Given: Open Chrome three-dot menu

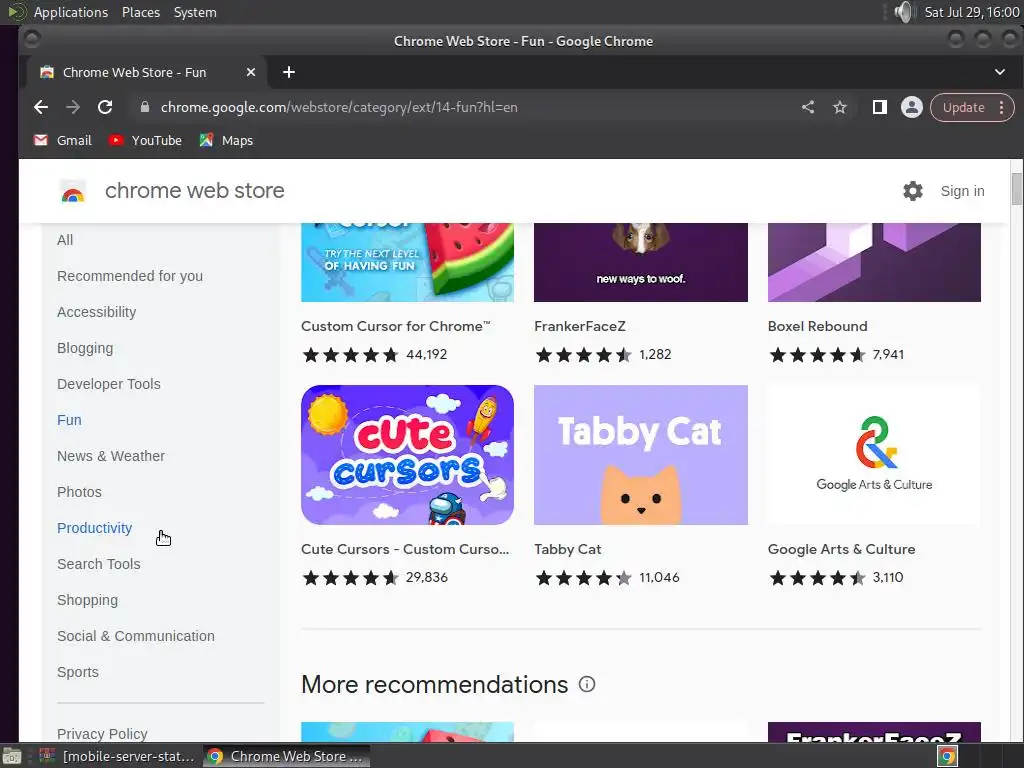Looking at the screenshot, I should [x=1002, y=107].
